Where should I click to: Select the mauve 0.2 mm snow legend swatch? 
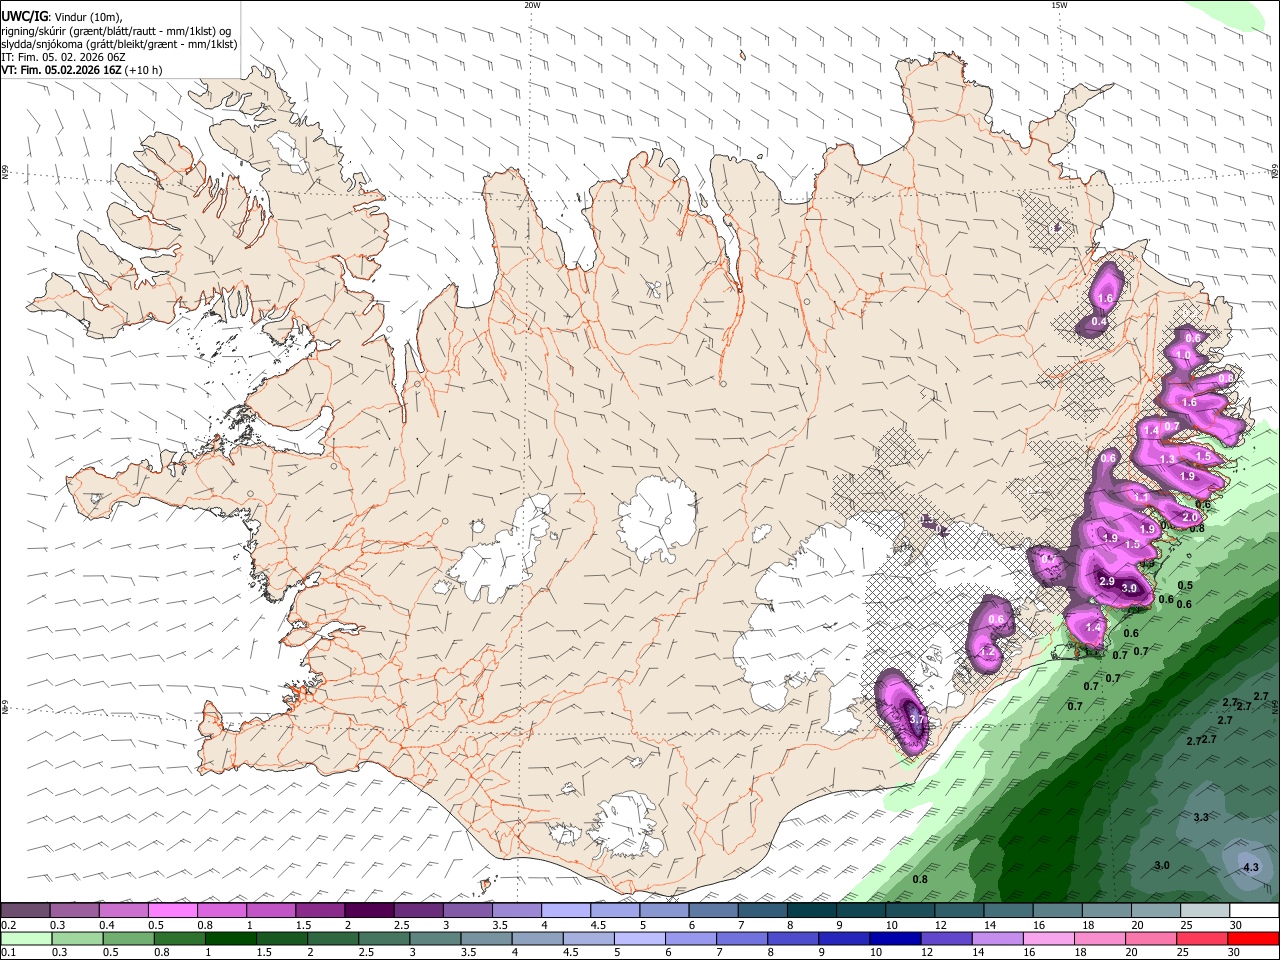click(x=26, y=911)
